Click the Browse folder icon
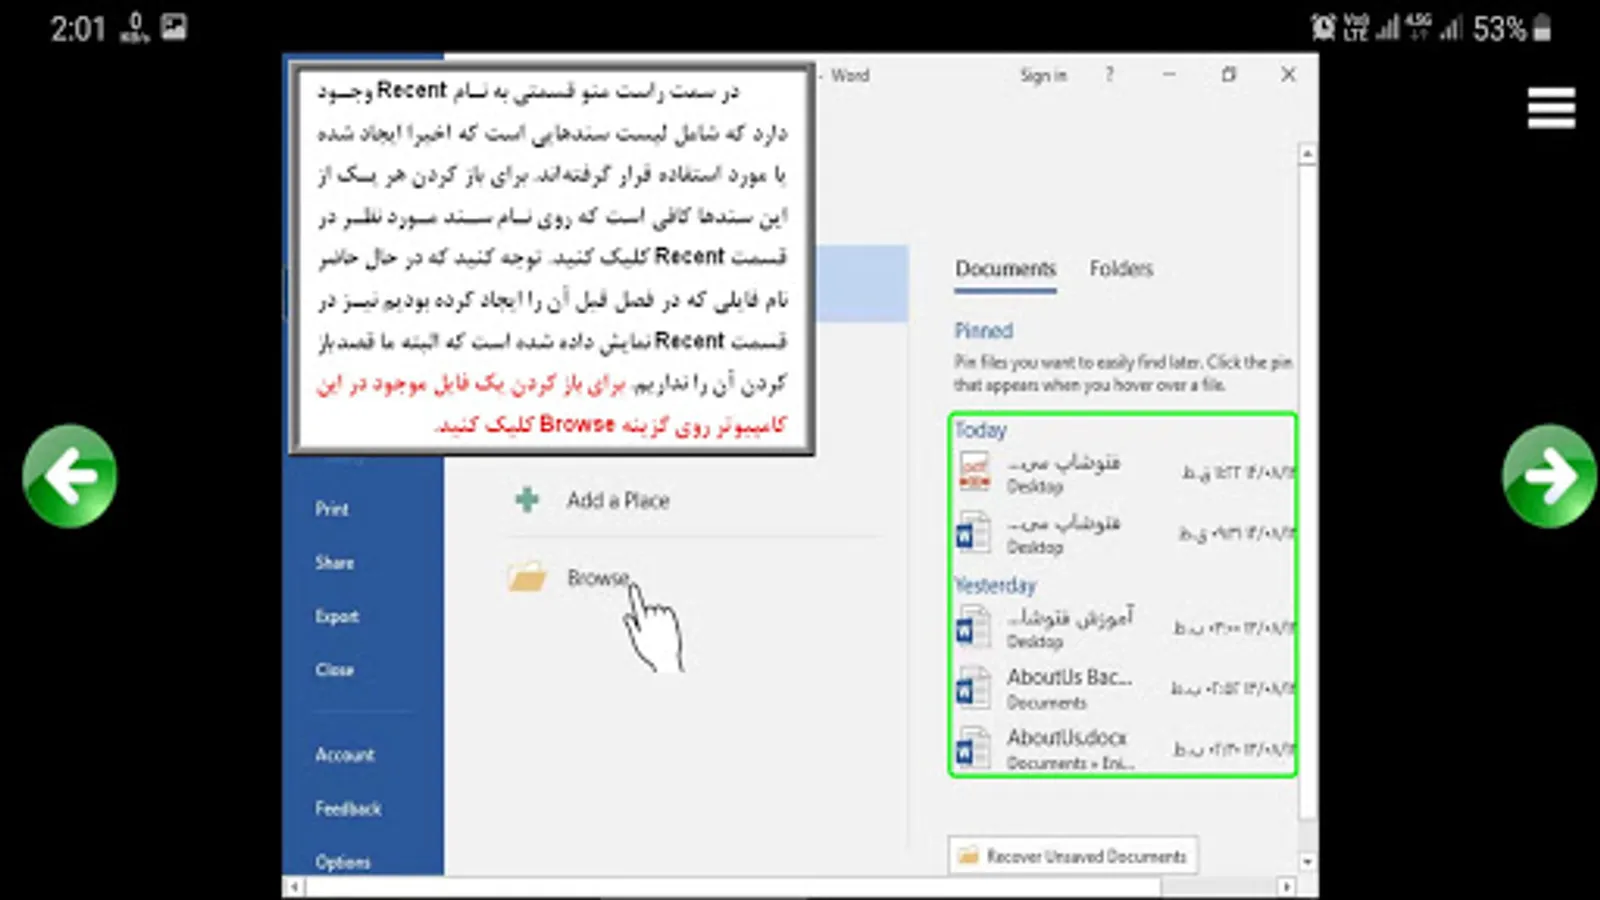 click(x=527, y=577)
